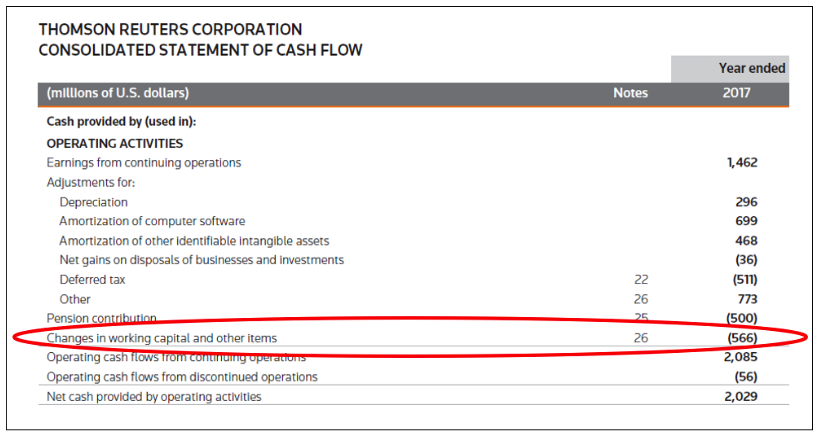The height and width of the screenshot is (439, 819).
Task: Click the Consolidated Statement of Cash Flow heading
Action: [x=200, y=50]
